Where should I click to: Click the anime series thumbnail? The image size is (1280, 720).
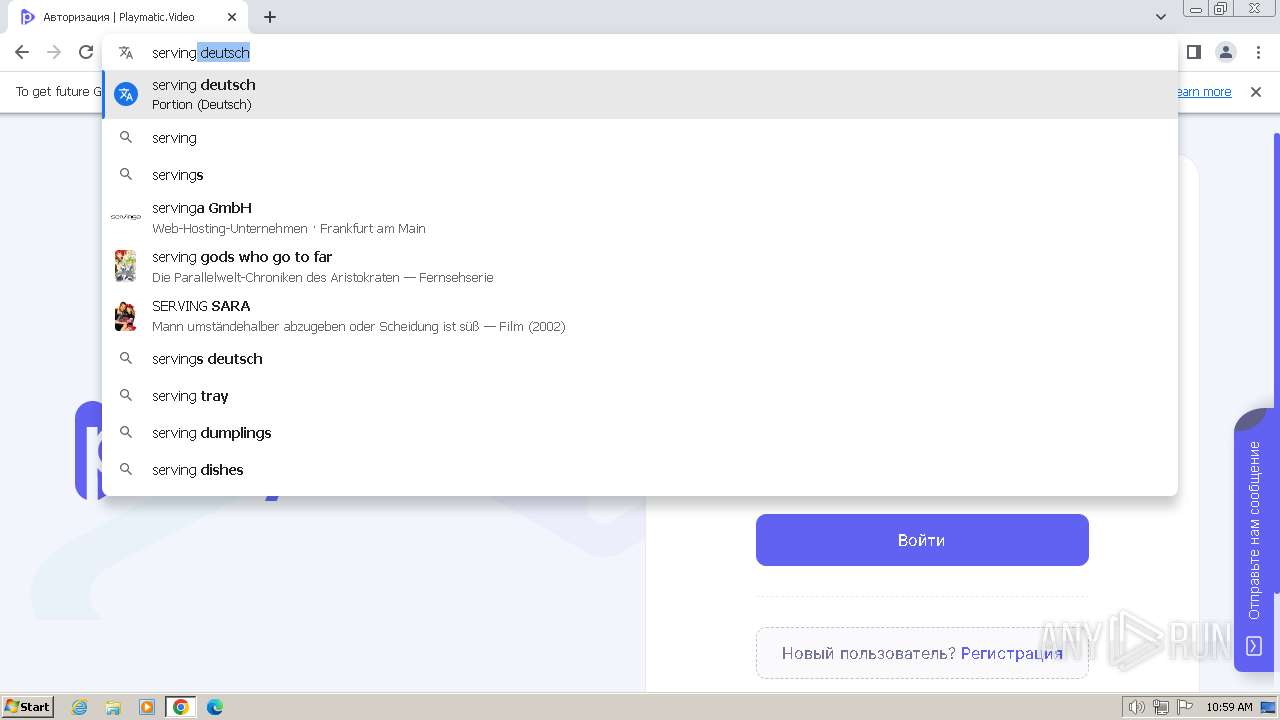125,266
